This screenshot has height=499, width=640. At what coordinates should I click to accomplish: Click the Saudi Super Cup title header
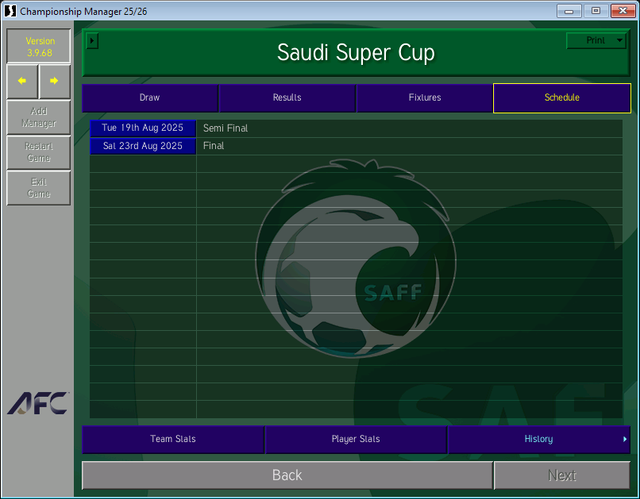[356, 53]
